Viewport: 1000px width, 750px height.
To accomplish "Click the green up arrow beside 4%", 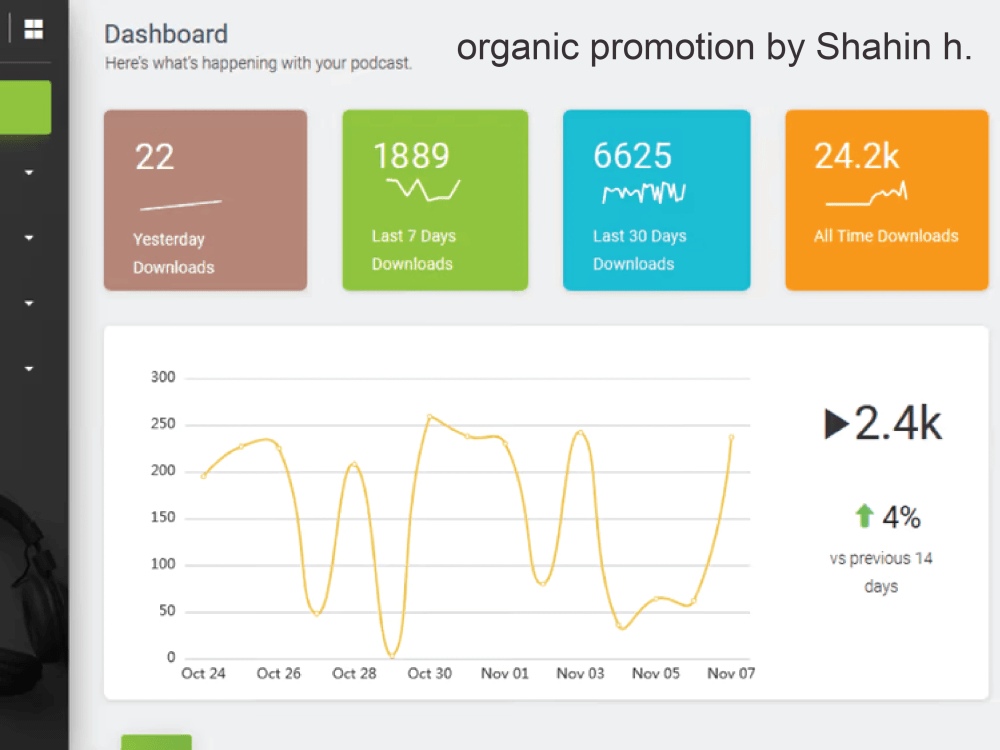I will click(864, 515).
